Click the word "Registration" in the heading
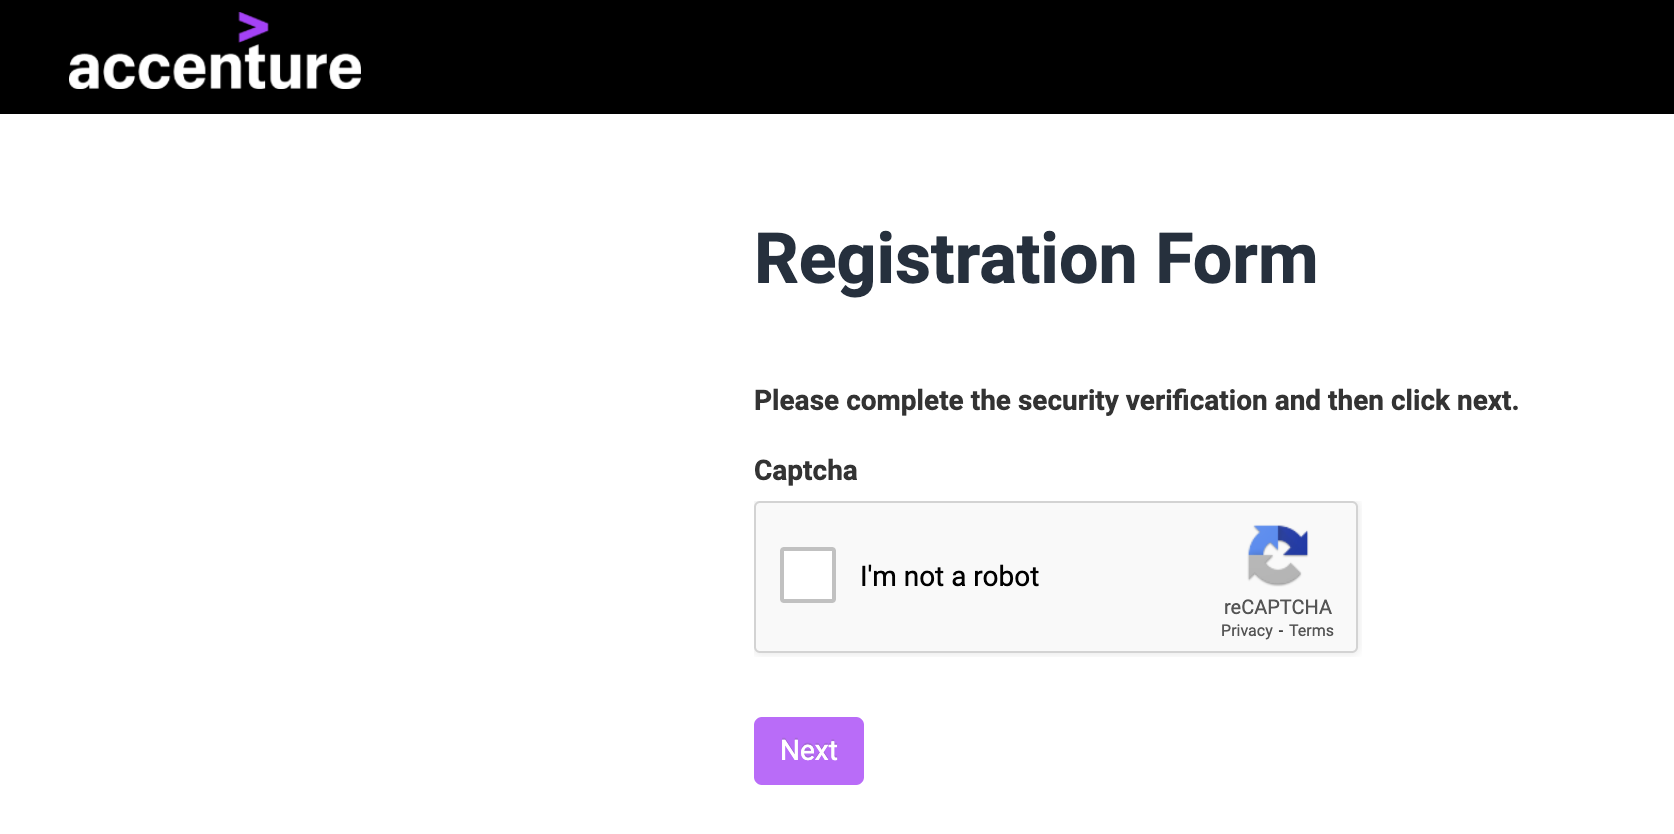 [946, 262]
